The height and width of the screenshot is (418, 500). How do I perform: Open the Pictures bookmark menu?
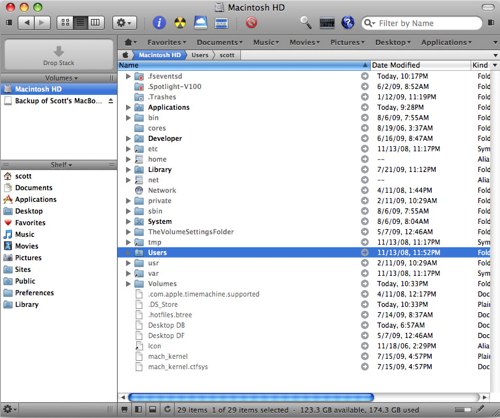(347, 42)
